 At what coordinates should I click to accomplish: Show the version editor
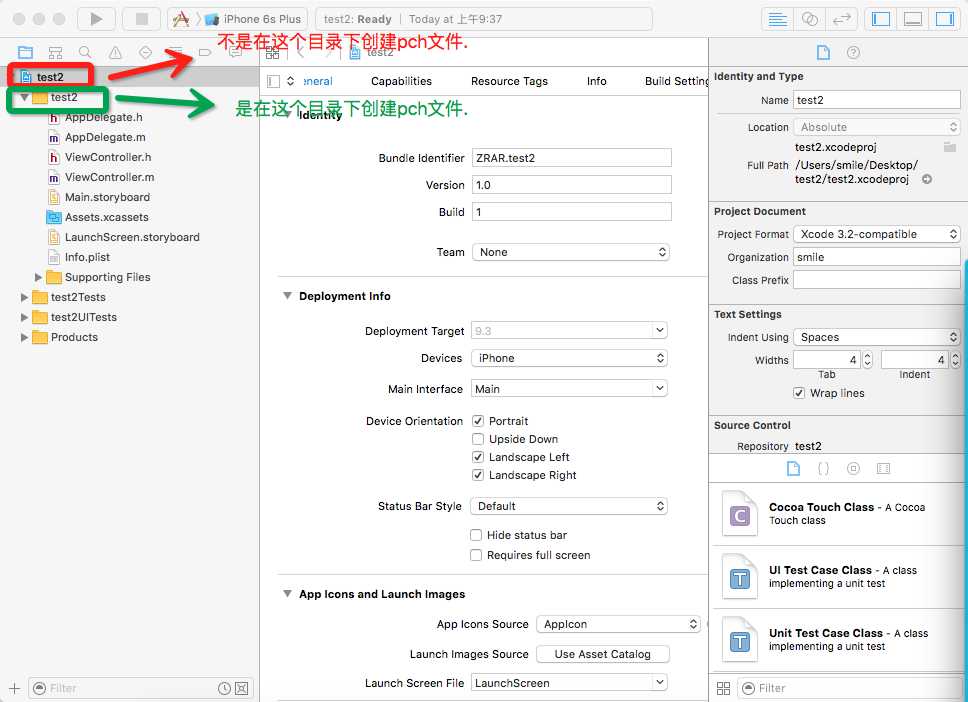click(x=841, y=19)
